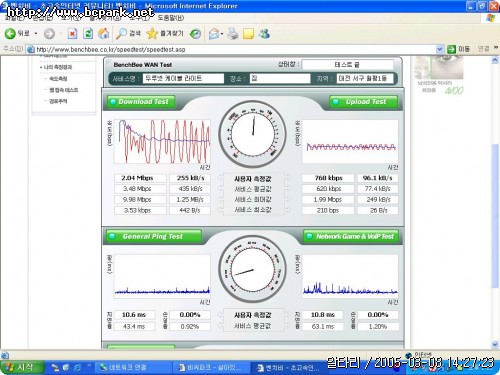Open the Favorites (즐겨찾기) star
This screenshot has height=375, width=500.
[165, 33]
